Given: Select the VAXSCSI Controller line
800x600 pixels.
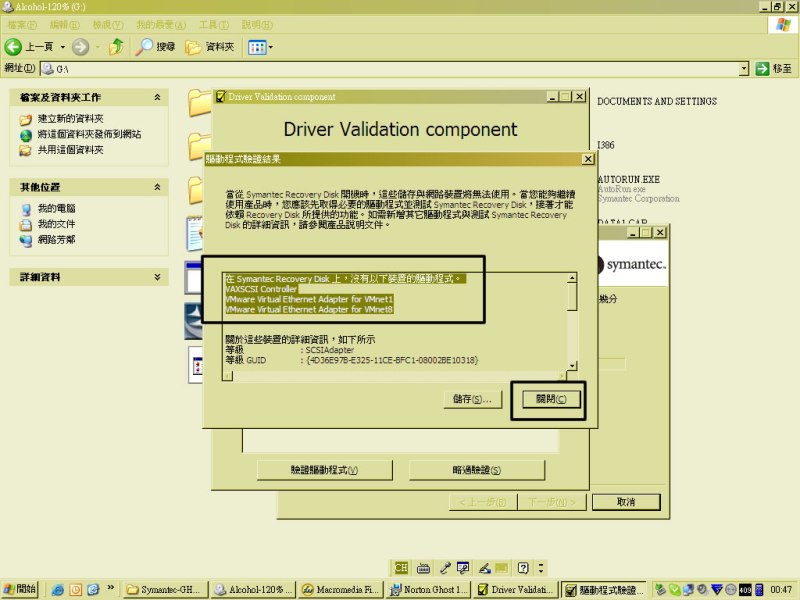Looking at the screenshot, I should [x=261, y=289].
